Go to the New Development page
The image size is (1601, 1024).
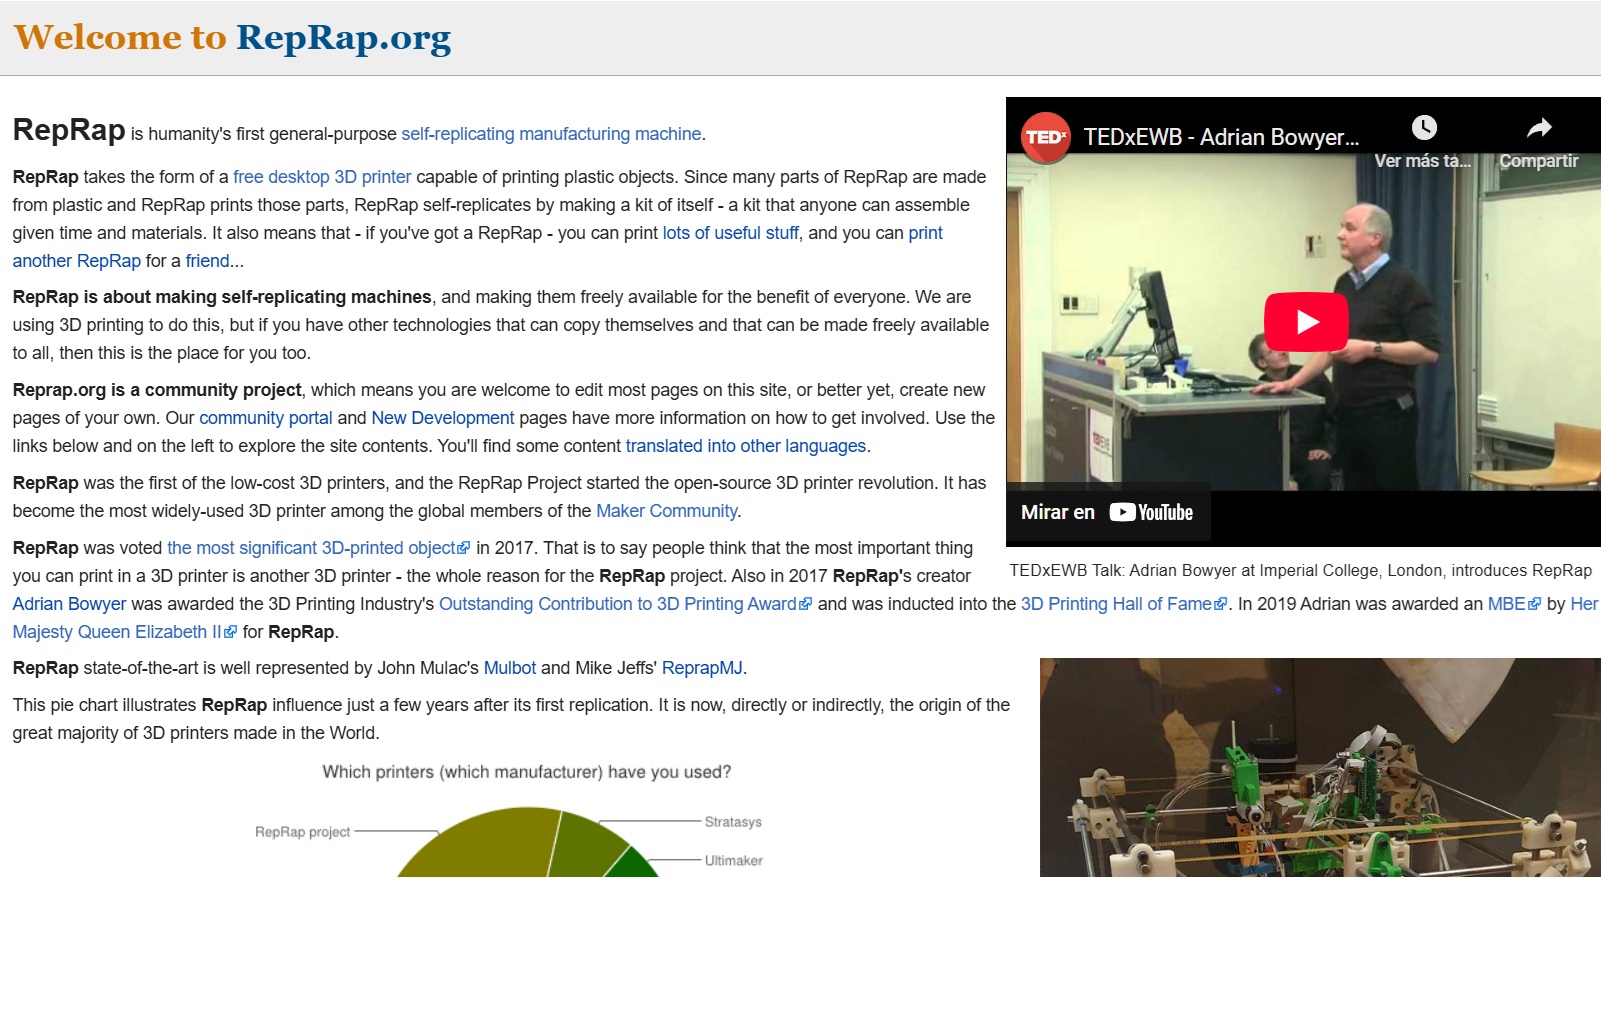click(x=442, y=418)
